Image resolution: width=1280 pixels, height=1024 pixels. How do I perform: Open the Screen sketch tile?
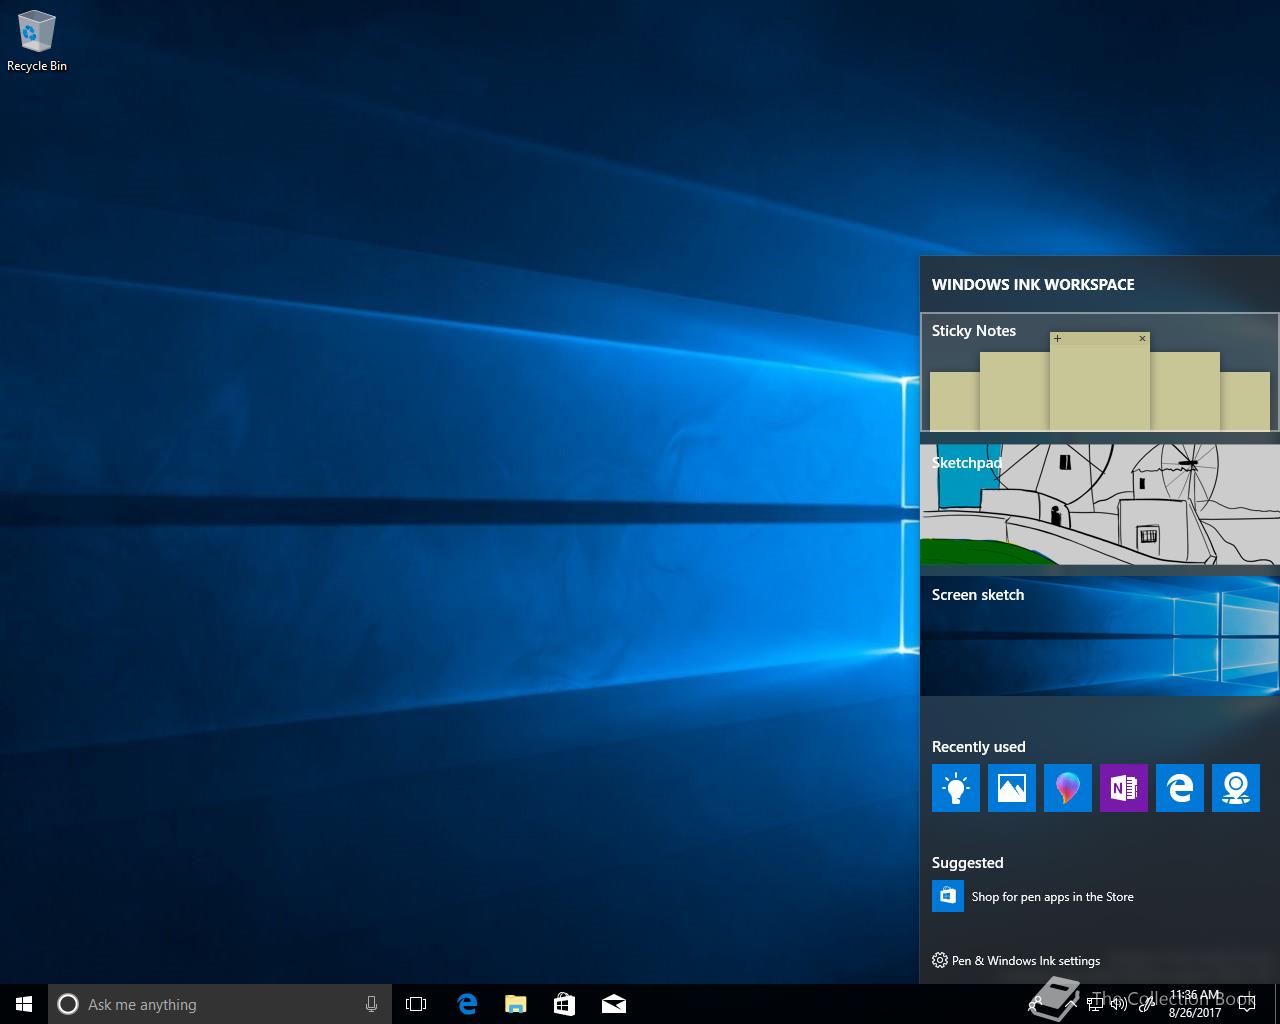coord(1099,636)
